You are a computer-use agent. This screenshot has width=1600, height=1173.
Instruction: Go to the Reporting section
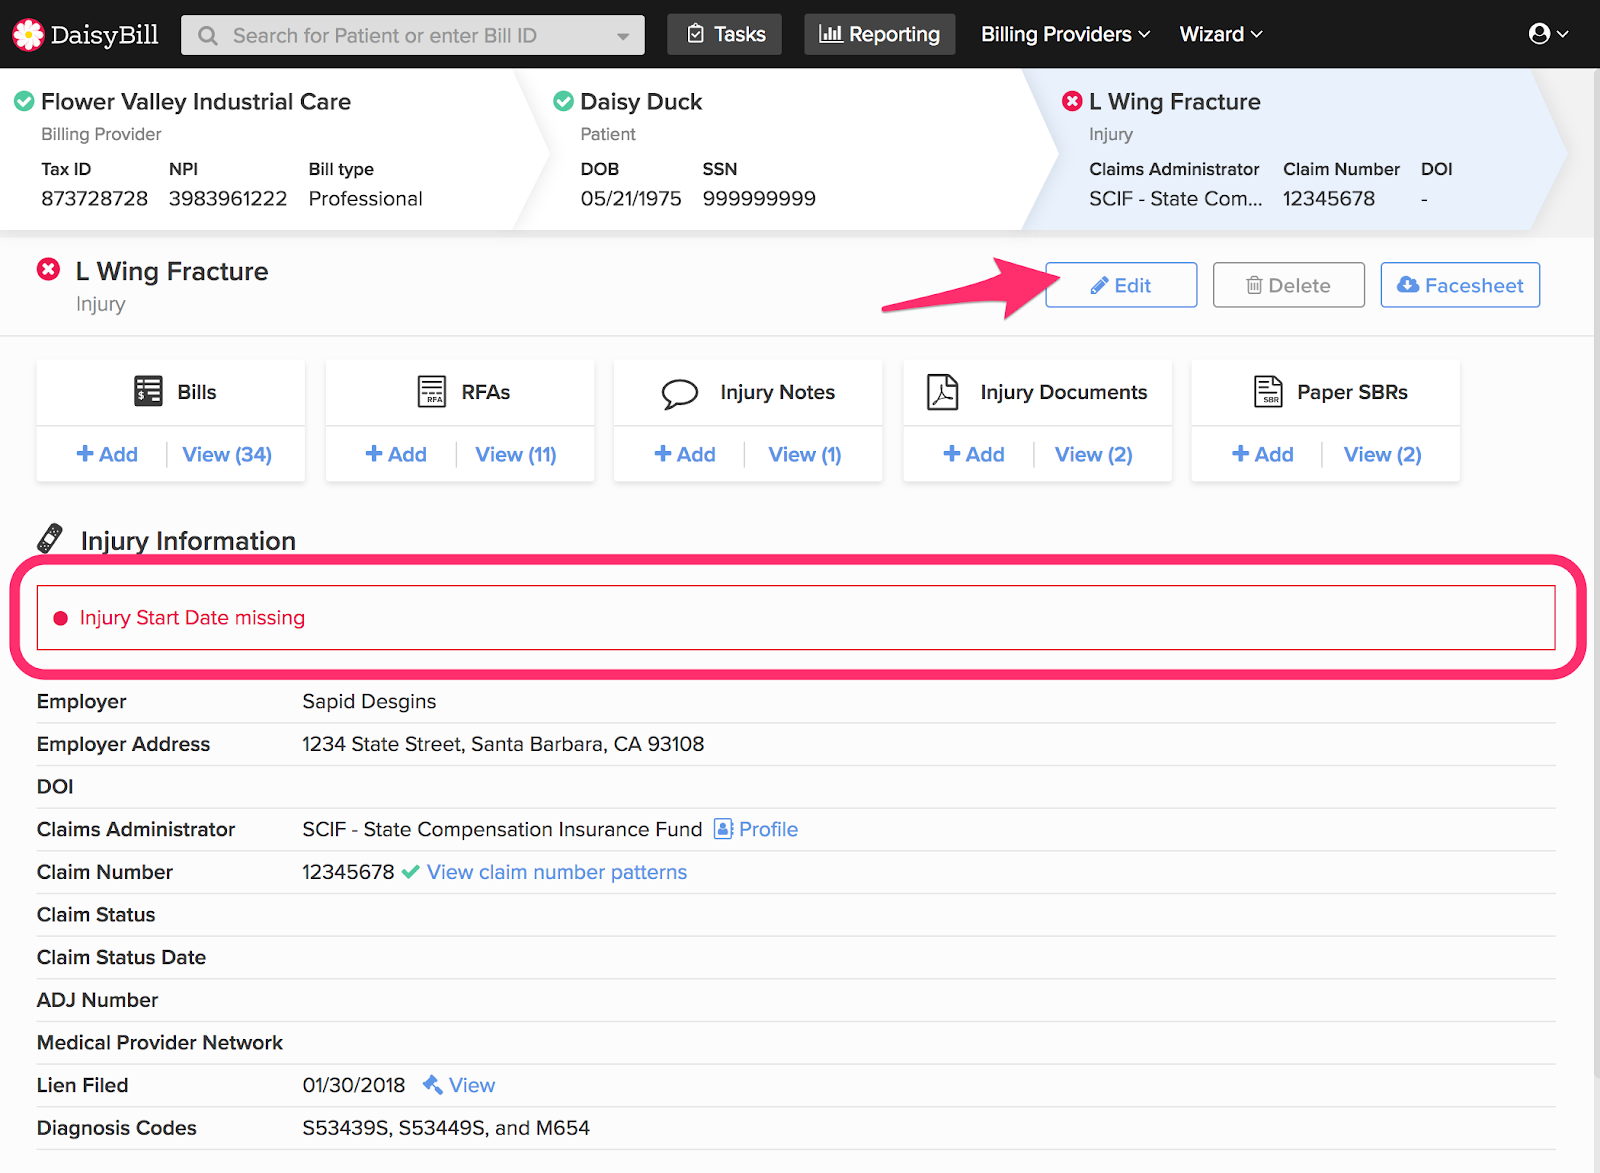tap(879, 34)
